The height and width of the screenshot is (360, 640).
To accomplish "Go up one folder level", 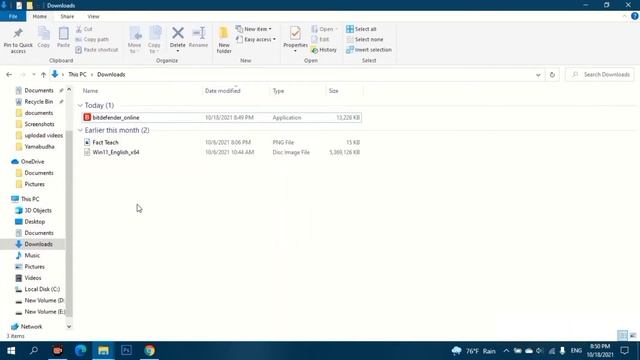I will coord(43,75).
